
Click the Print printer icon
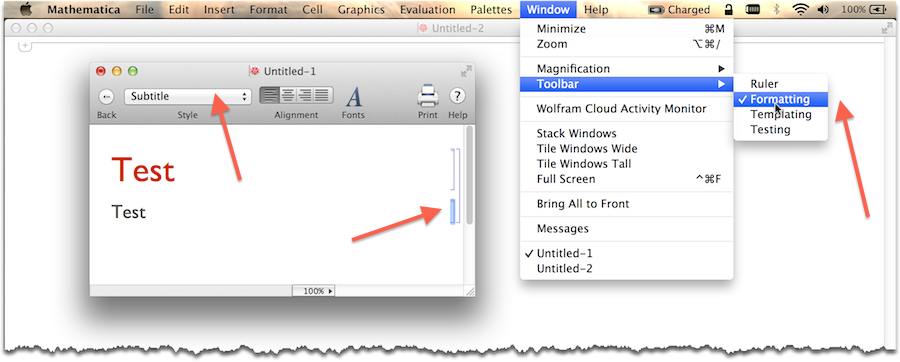tap(428, 96)
